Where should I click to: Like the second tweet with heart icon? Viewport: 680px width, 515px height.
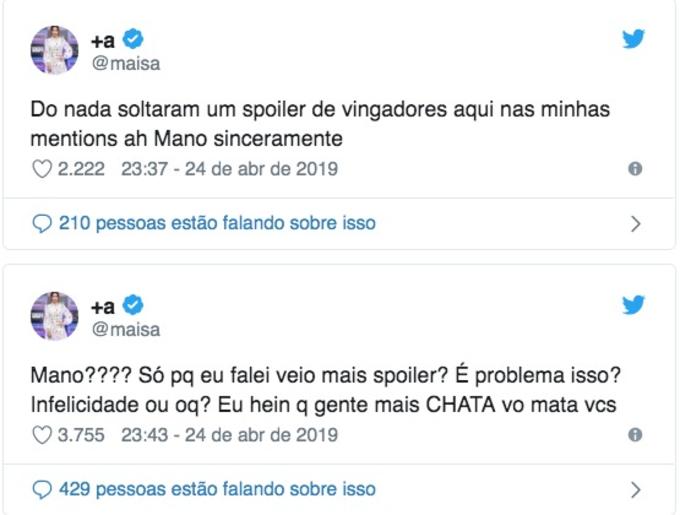(42, 436)
